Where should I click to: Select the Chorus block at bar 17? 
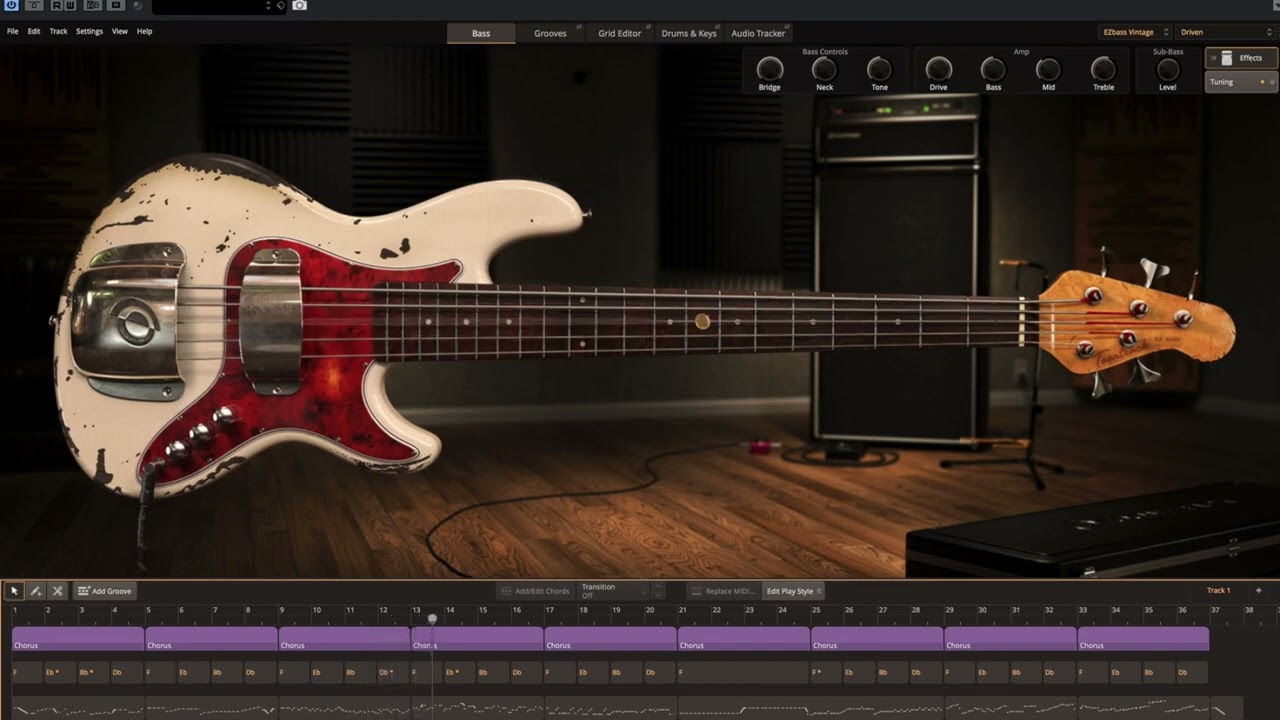[x=610, y=639]
